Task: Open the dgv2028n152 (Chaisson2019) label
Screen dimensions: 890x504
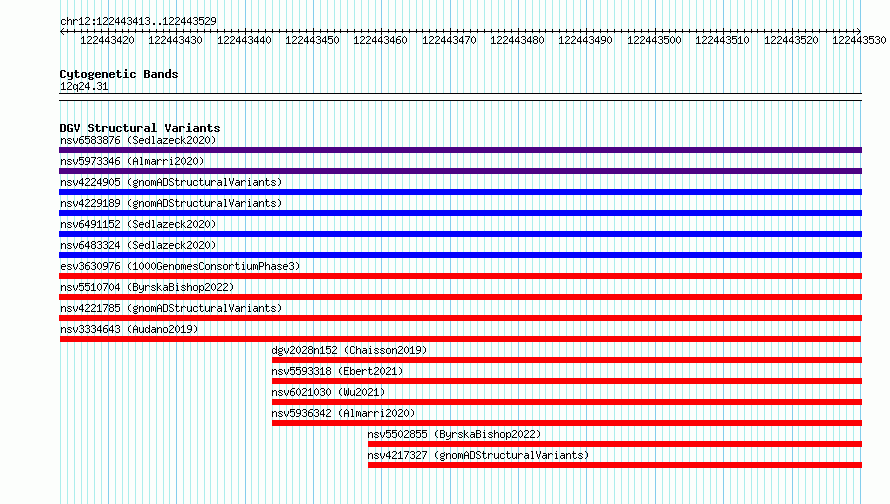Action: [349, 350]
